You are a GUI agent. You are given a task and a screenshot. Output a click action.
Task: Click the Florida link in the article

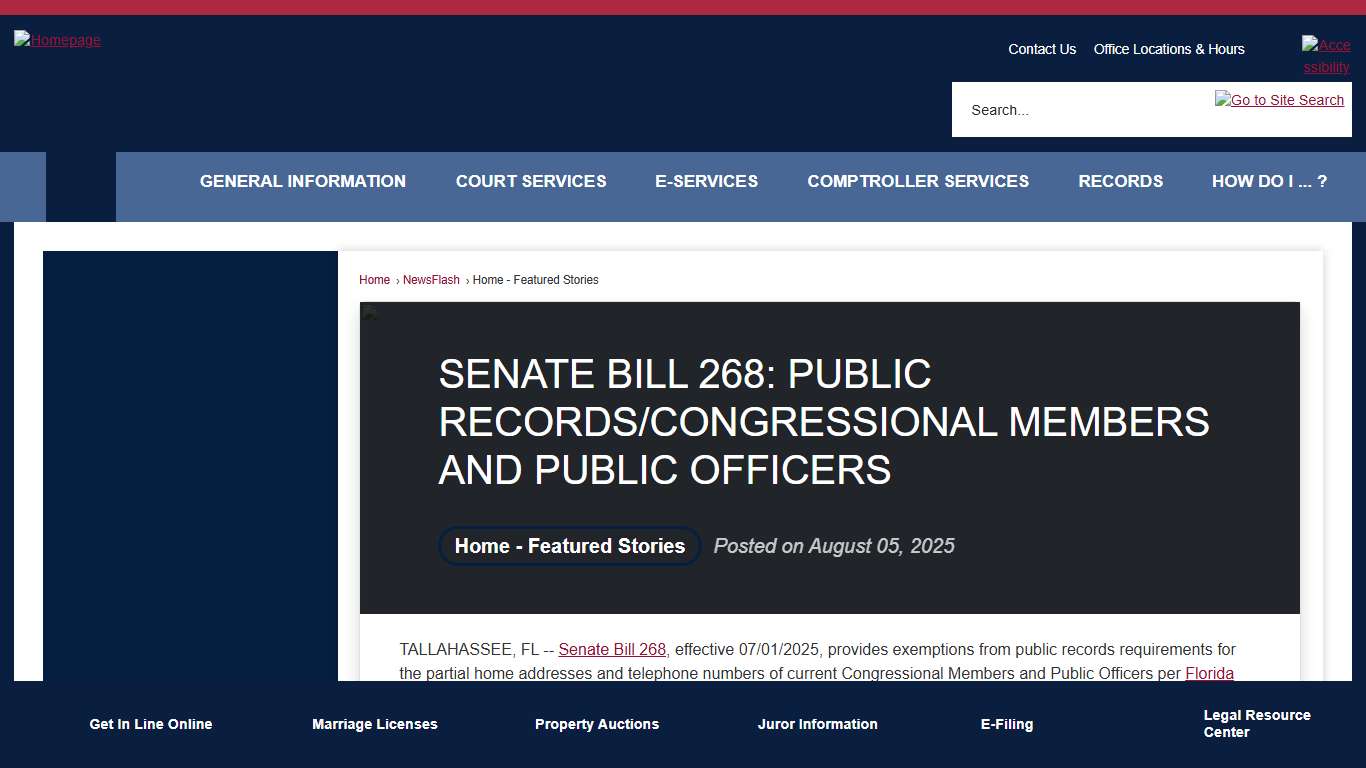1208,673
